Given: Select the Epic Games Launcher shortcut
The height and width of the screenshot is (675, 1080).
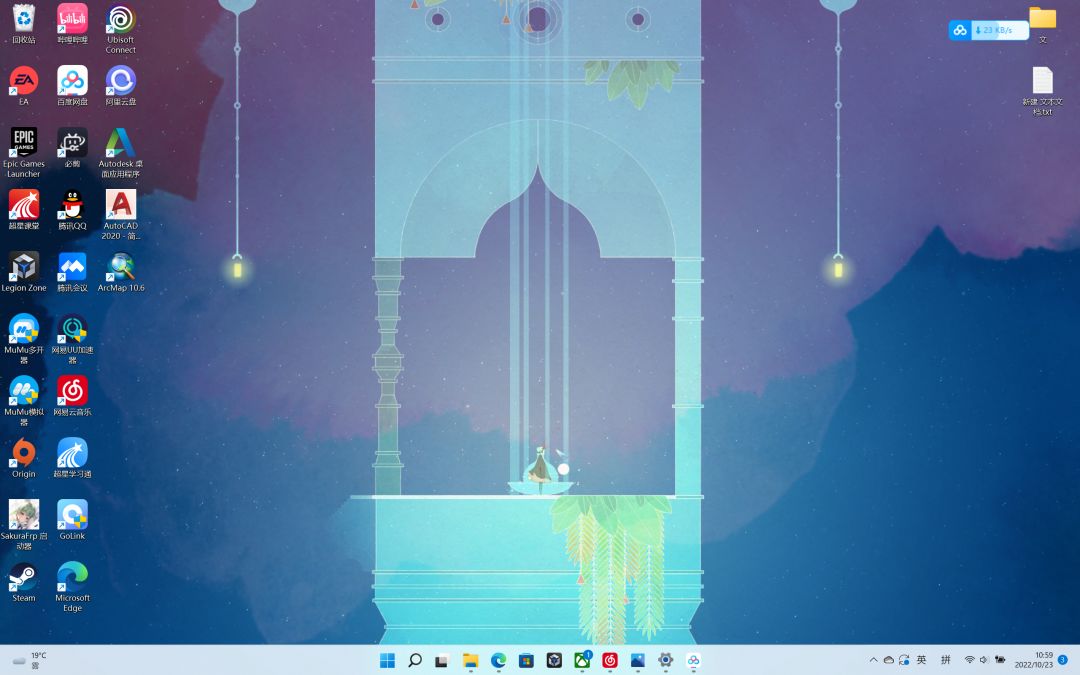Looking at the screenshot, I should tap(23, 153).
